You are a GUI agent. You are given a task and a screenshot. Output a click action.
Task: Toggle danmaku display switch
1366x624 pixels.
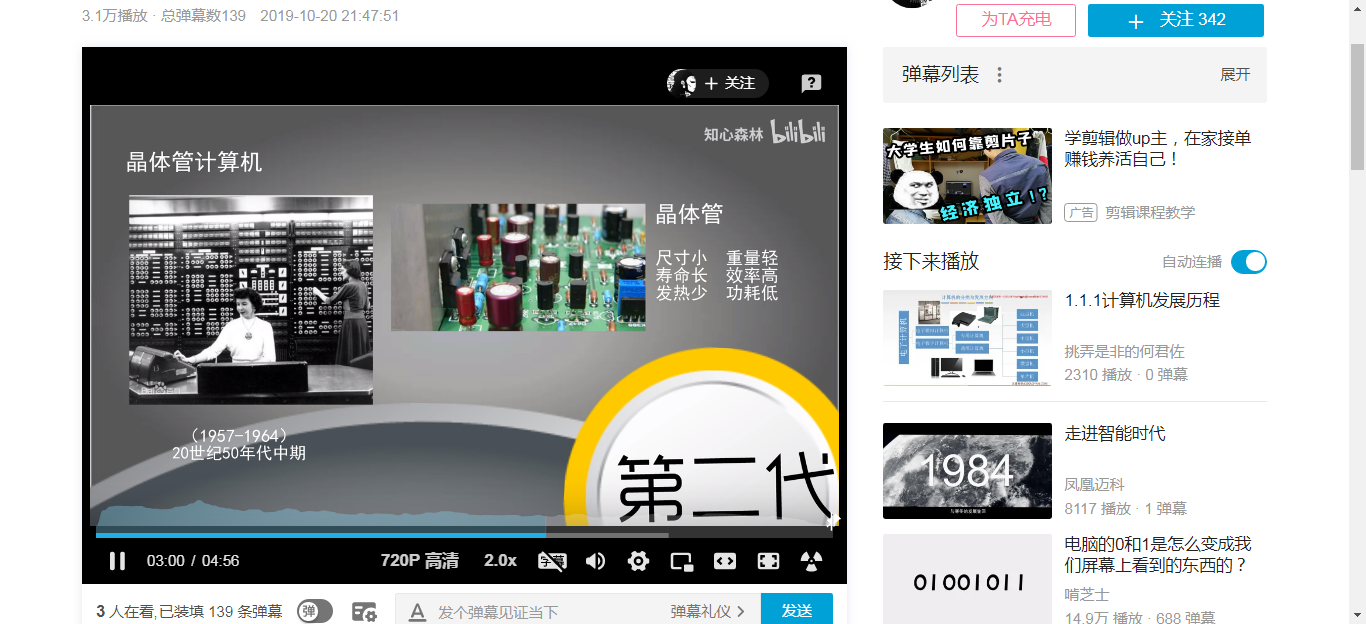coord(315,612)
